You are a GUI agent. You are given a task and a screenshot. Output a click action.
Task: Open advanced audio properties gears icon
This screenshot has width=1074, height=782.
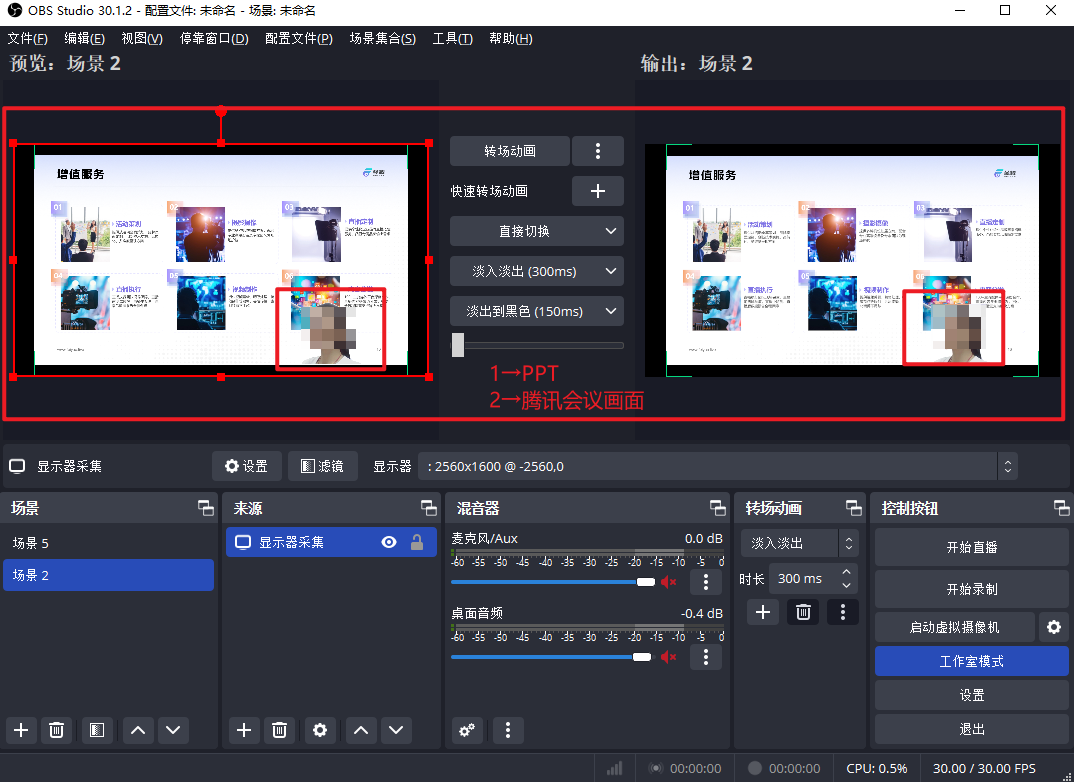tap(467, 730)
